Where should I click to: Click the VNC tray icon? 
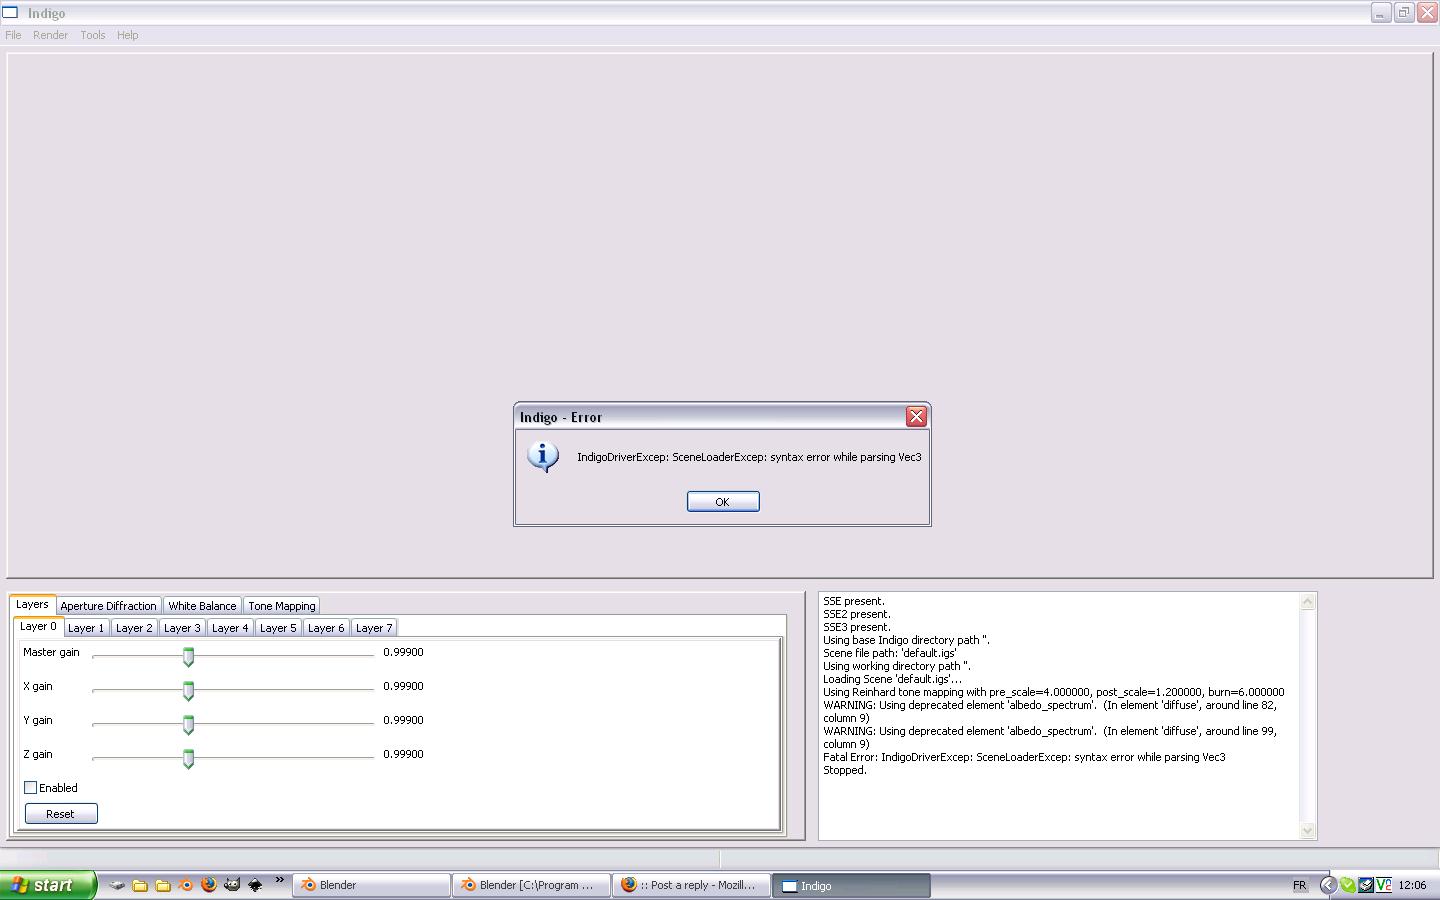[1383, 885]
